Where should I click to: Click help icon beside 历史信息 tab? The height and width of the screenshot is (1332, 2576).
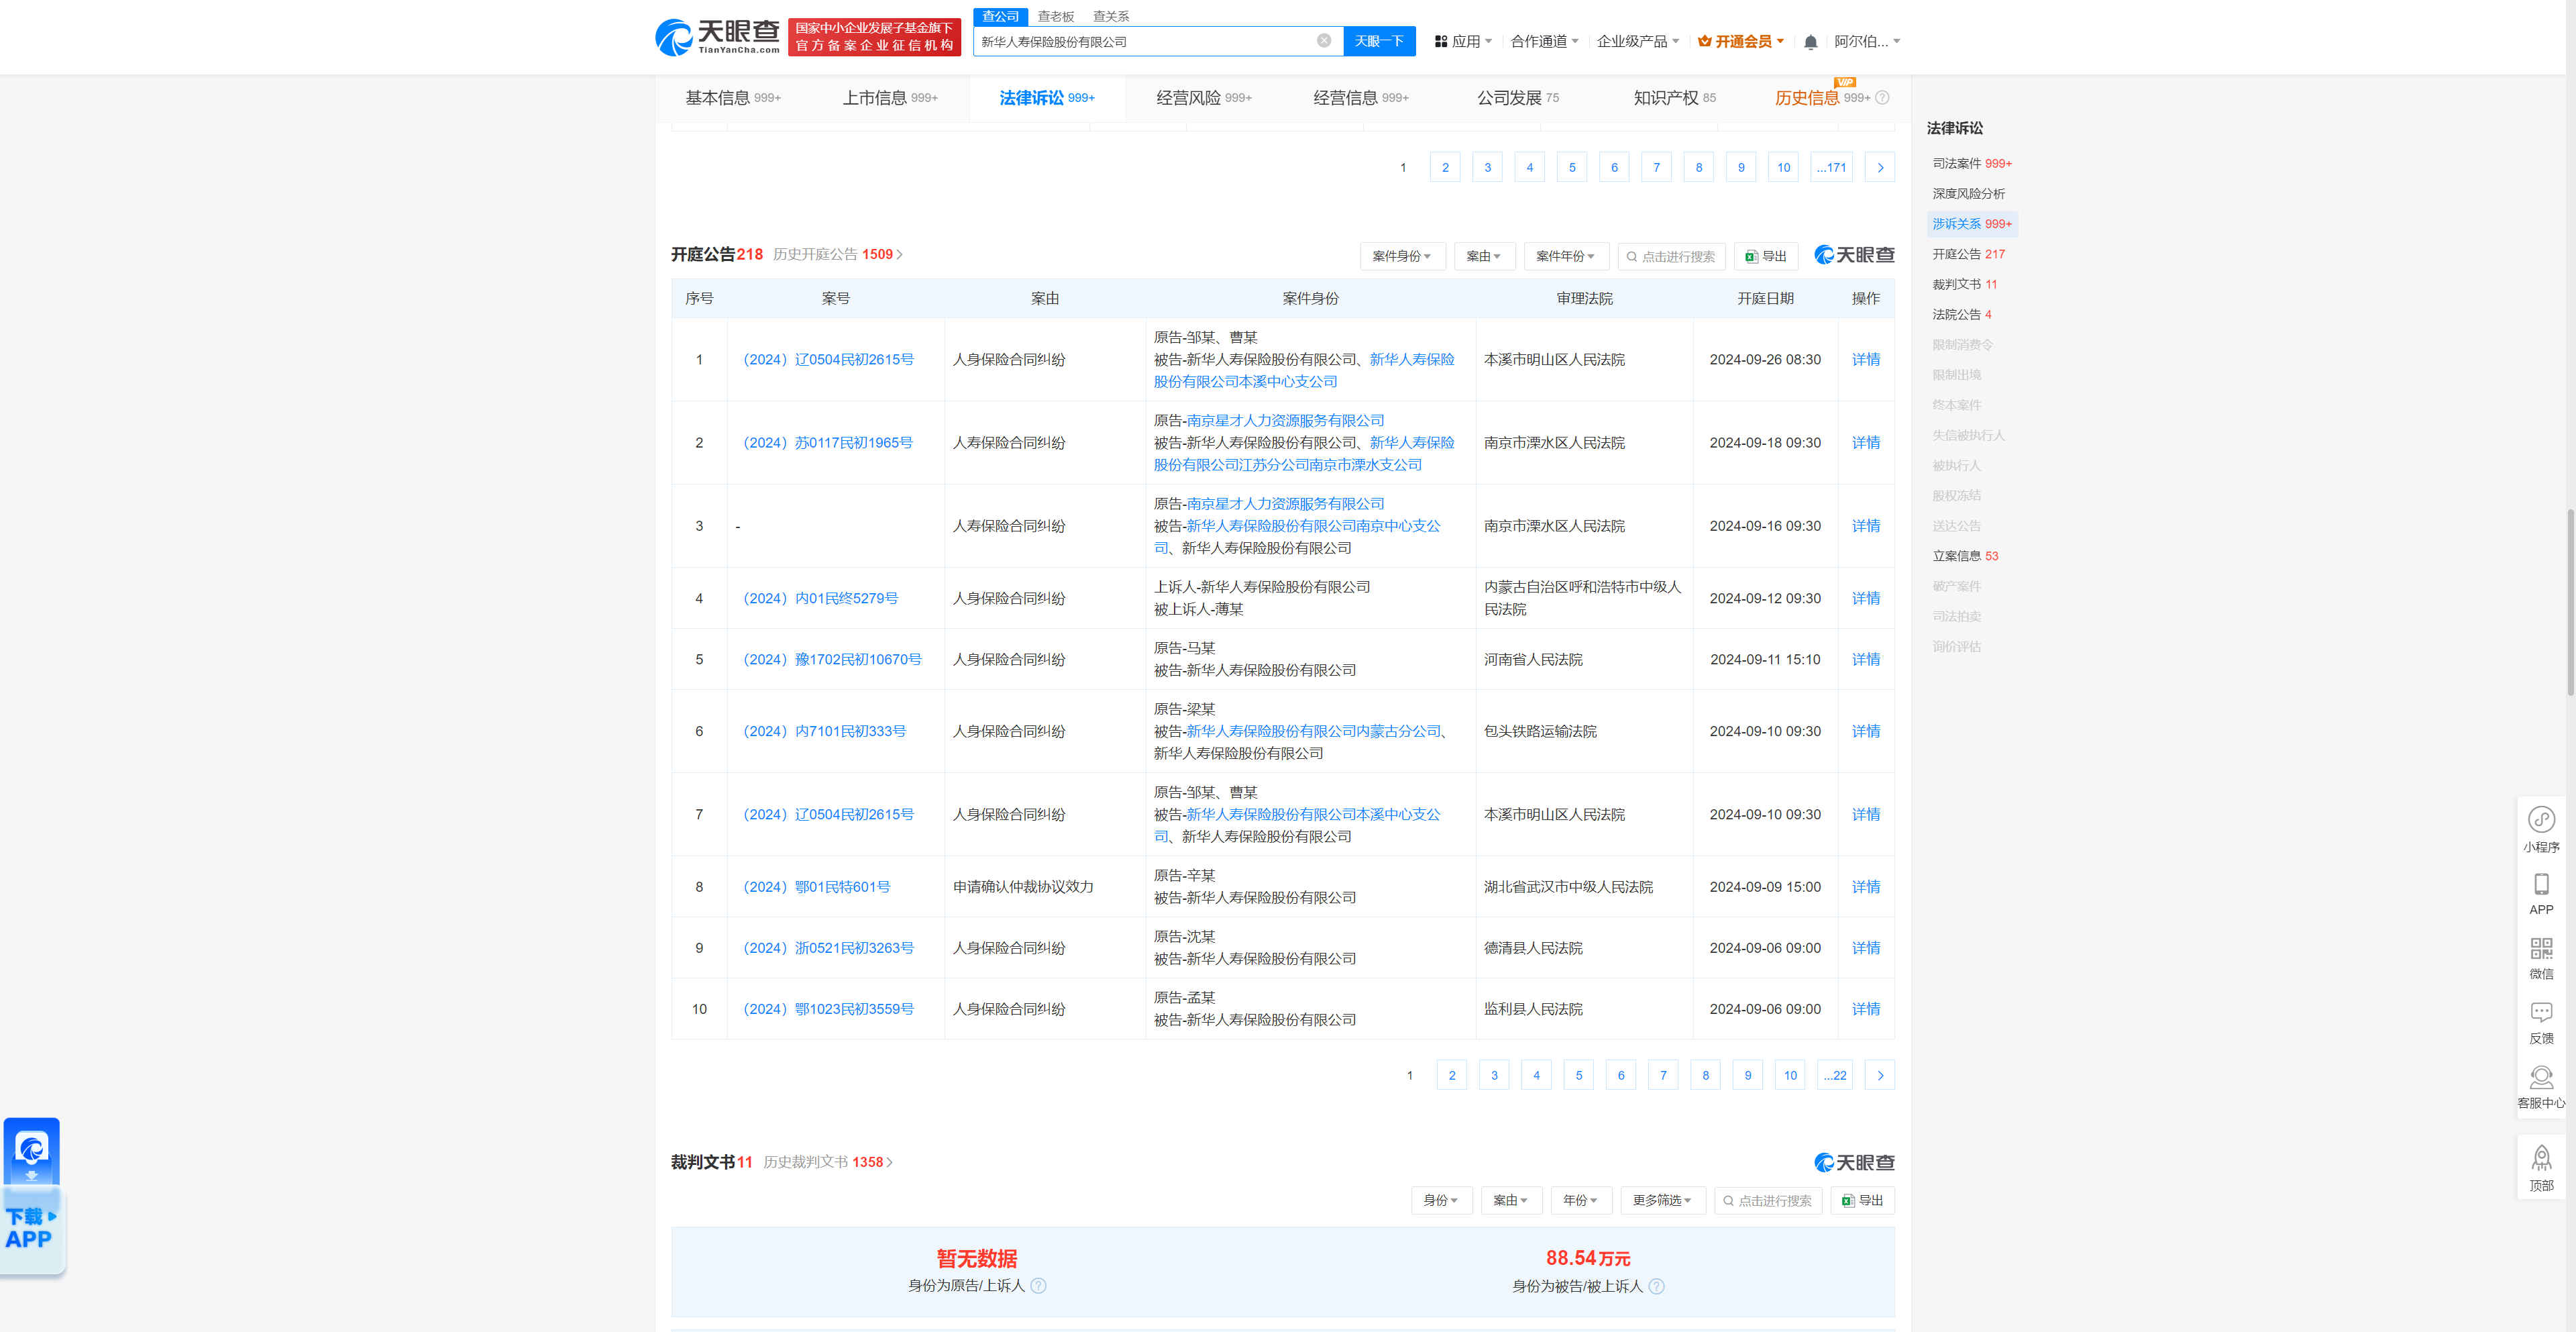click(x=1882, y=98)
